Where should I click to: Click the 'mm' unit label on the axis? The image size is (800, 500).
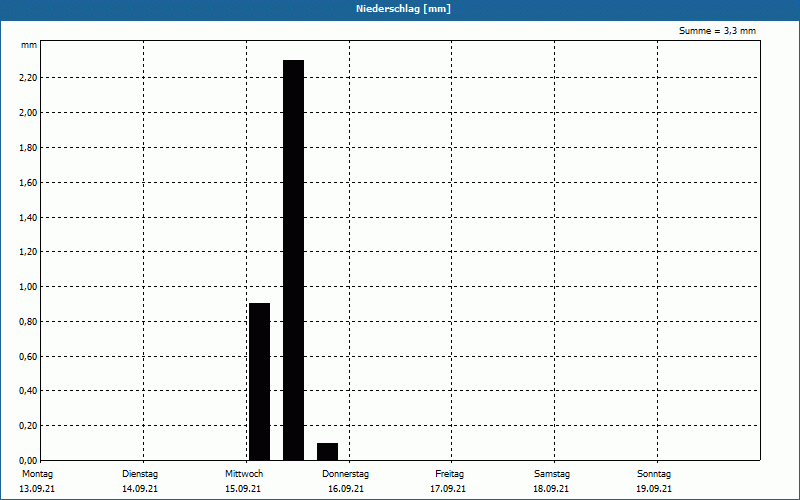coord(29,45)
